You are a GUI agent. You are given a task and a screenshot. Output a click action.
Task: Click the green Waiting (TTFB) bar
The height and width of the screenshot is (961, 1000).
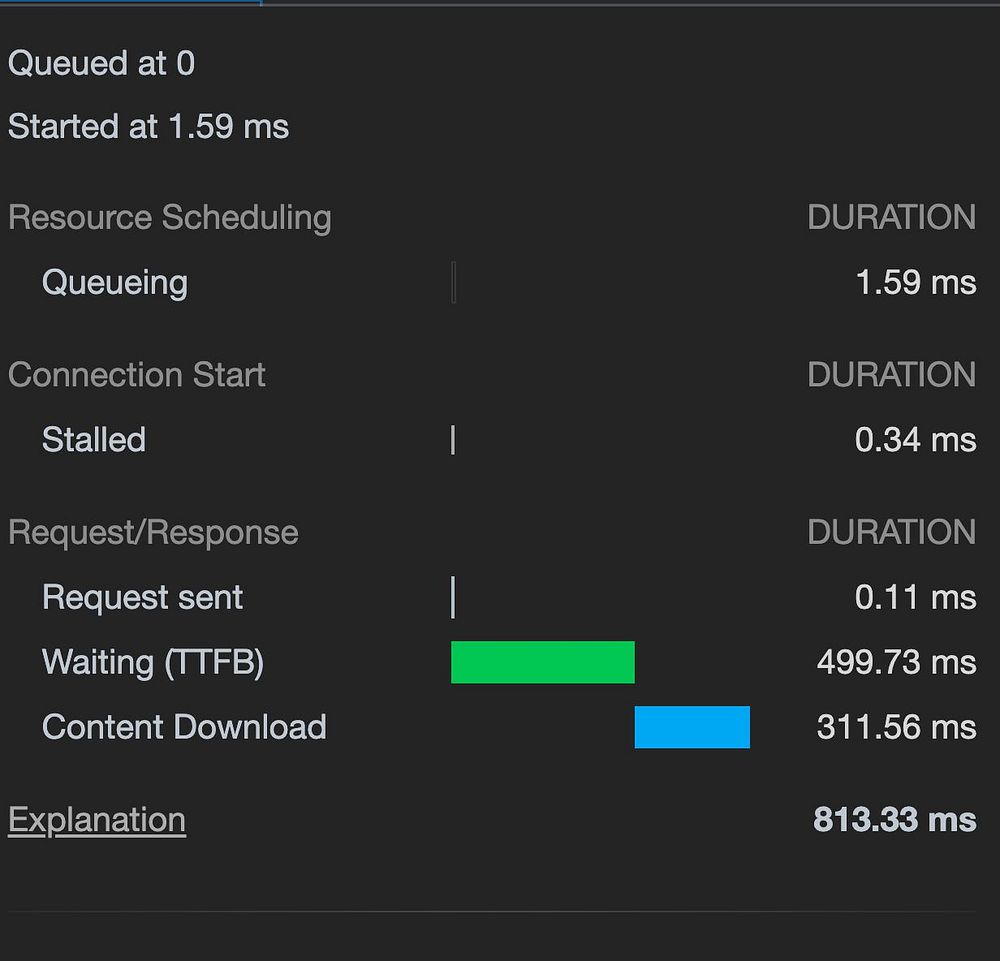[x=543, y=662]
